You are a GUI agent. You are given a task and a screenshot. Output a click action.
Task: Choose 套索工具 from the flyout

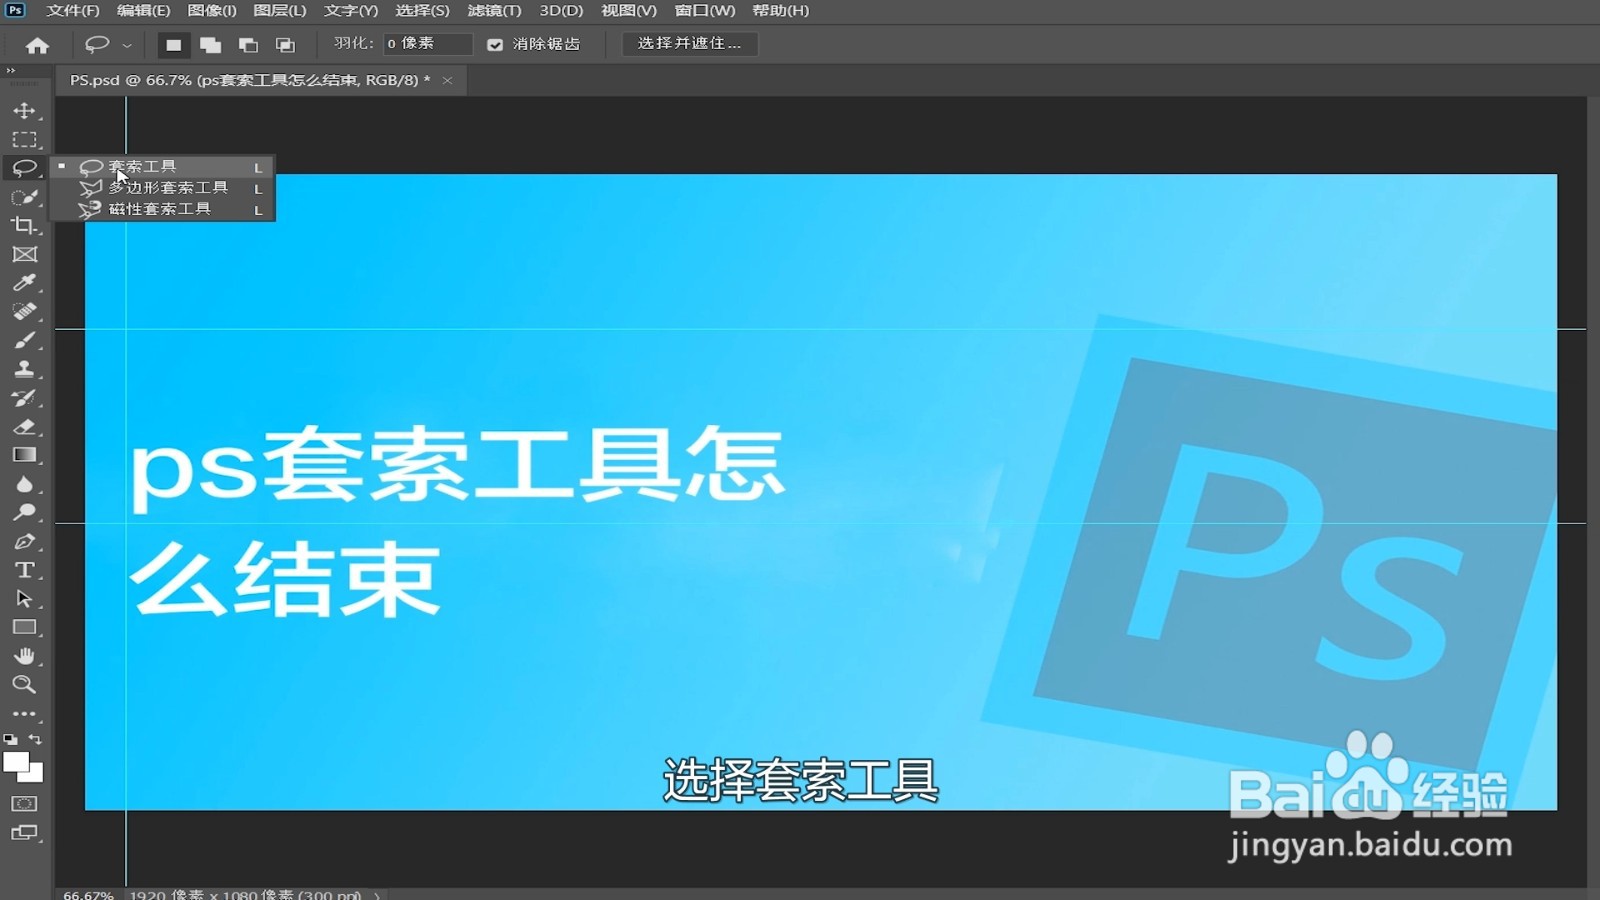[163, 167]
